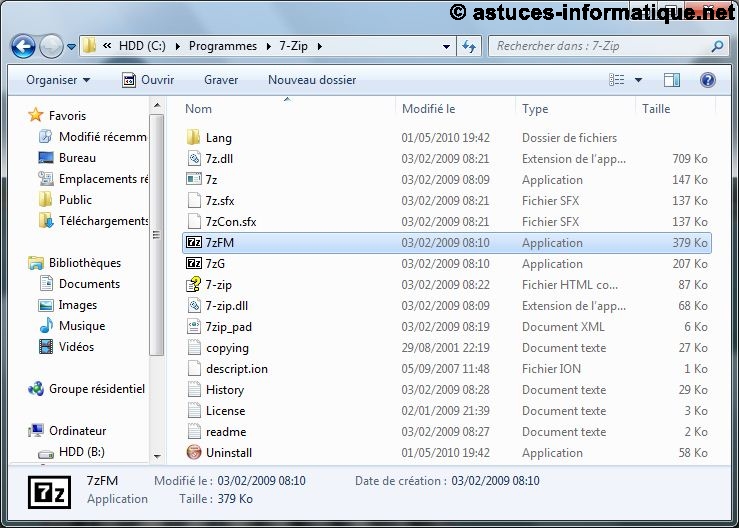
Task: Click the Back navigation arrow
Action: (x=23, y=46)
